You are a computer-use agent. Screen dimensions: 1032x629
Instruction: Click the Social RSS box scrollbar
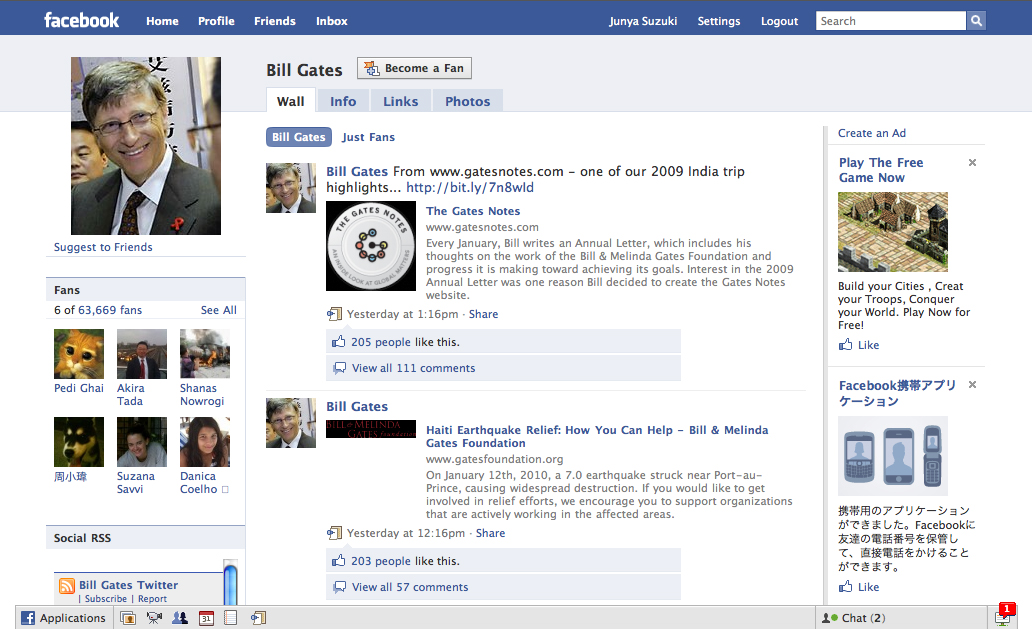[230, 582]
